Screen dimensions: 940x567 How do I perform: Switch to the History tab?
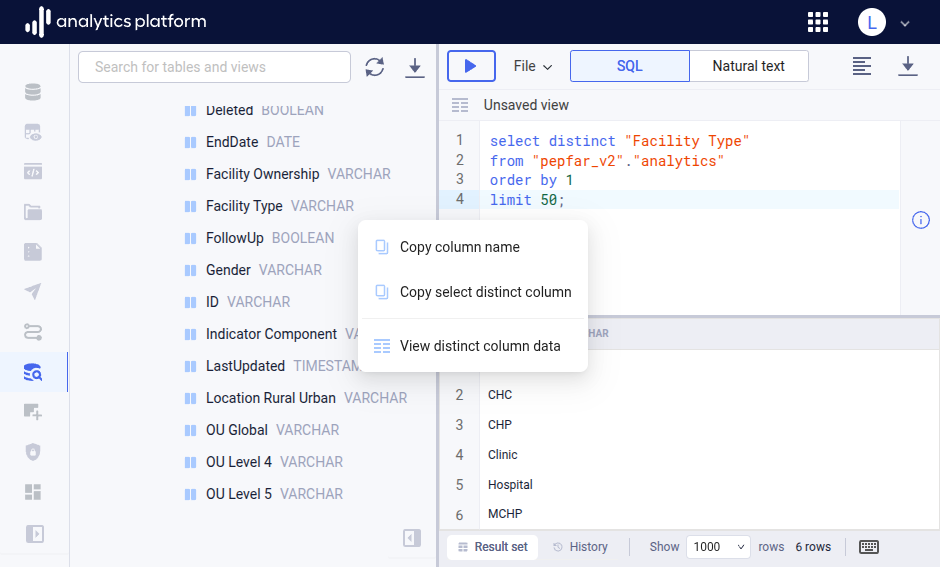click(580, 547)
